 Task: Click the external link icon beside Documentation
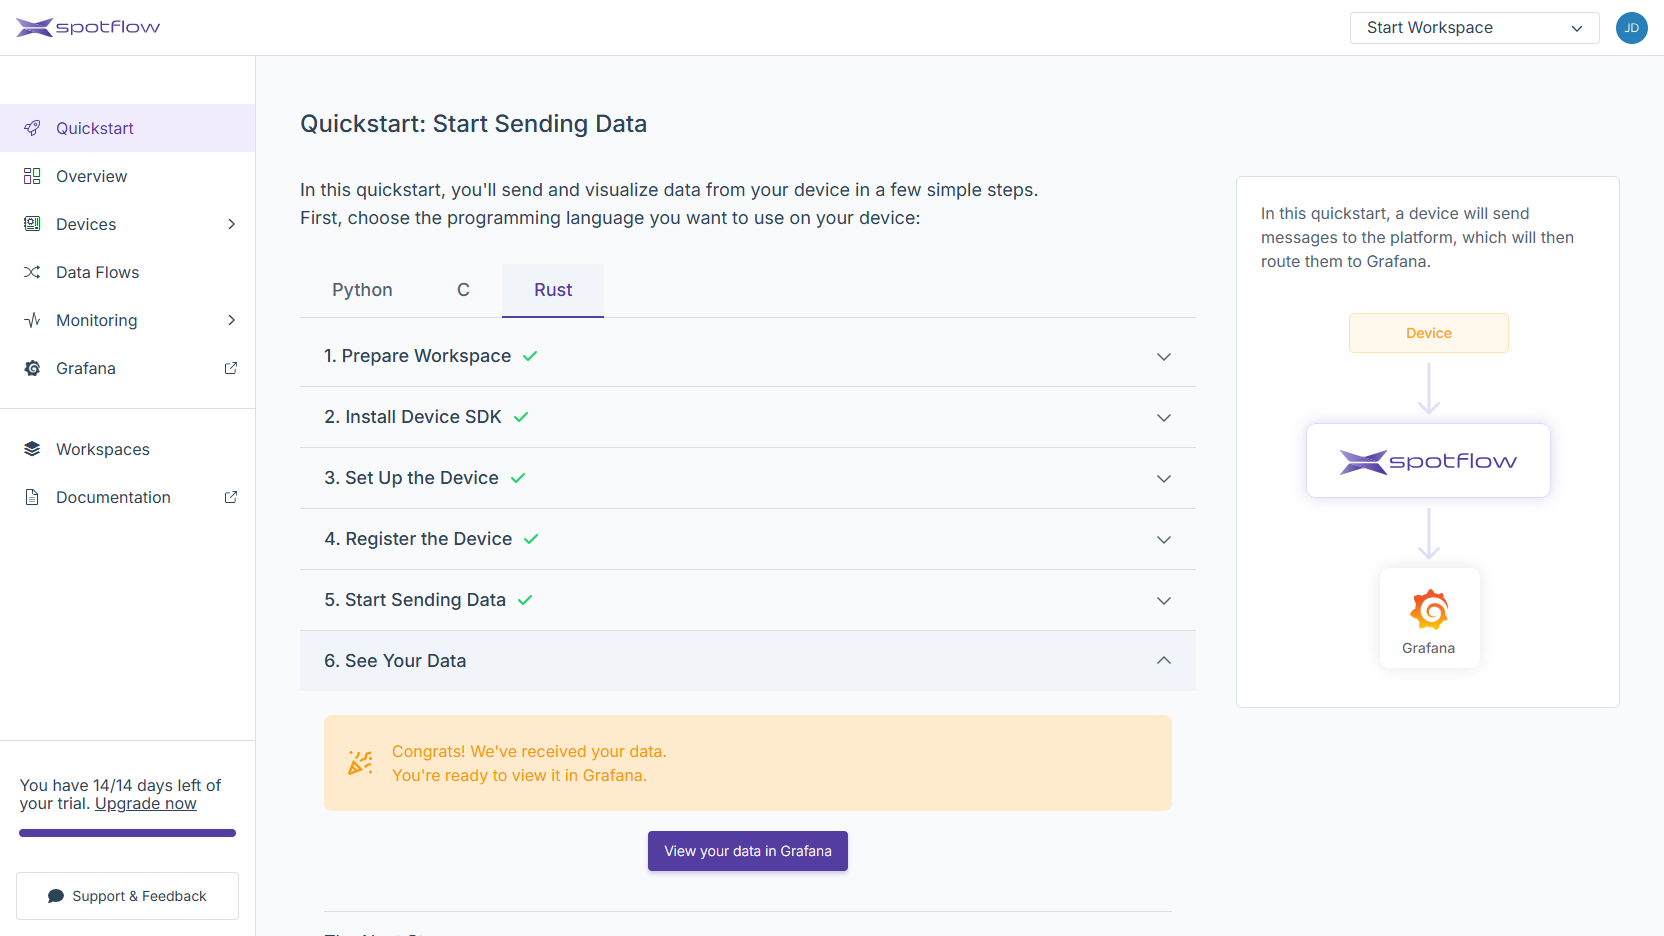pyautogui.click(x=231, y=497)
